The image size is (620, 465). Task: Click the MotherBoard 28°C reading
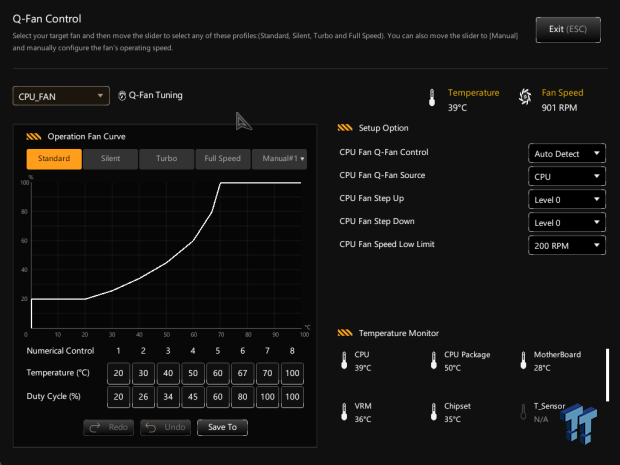[542, 368]
